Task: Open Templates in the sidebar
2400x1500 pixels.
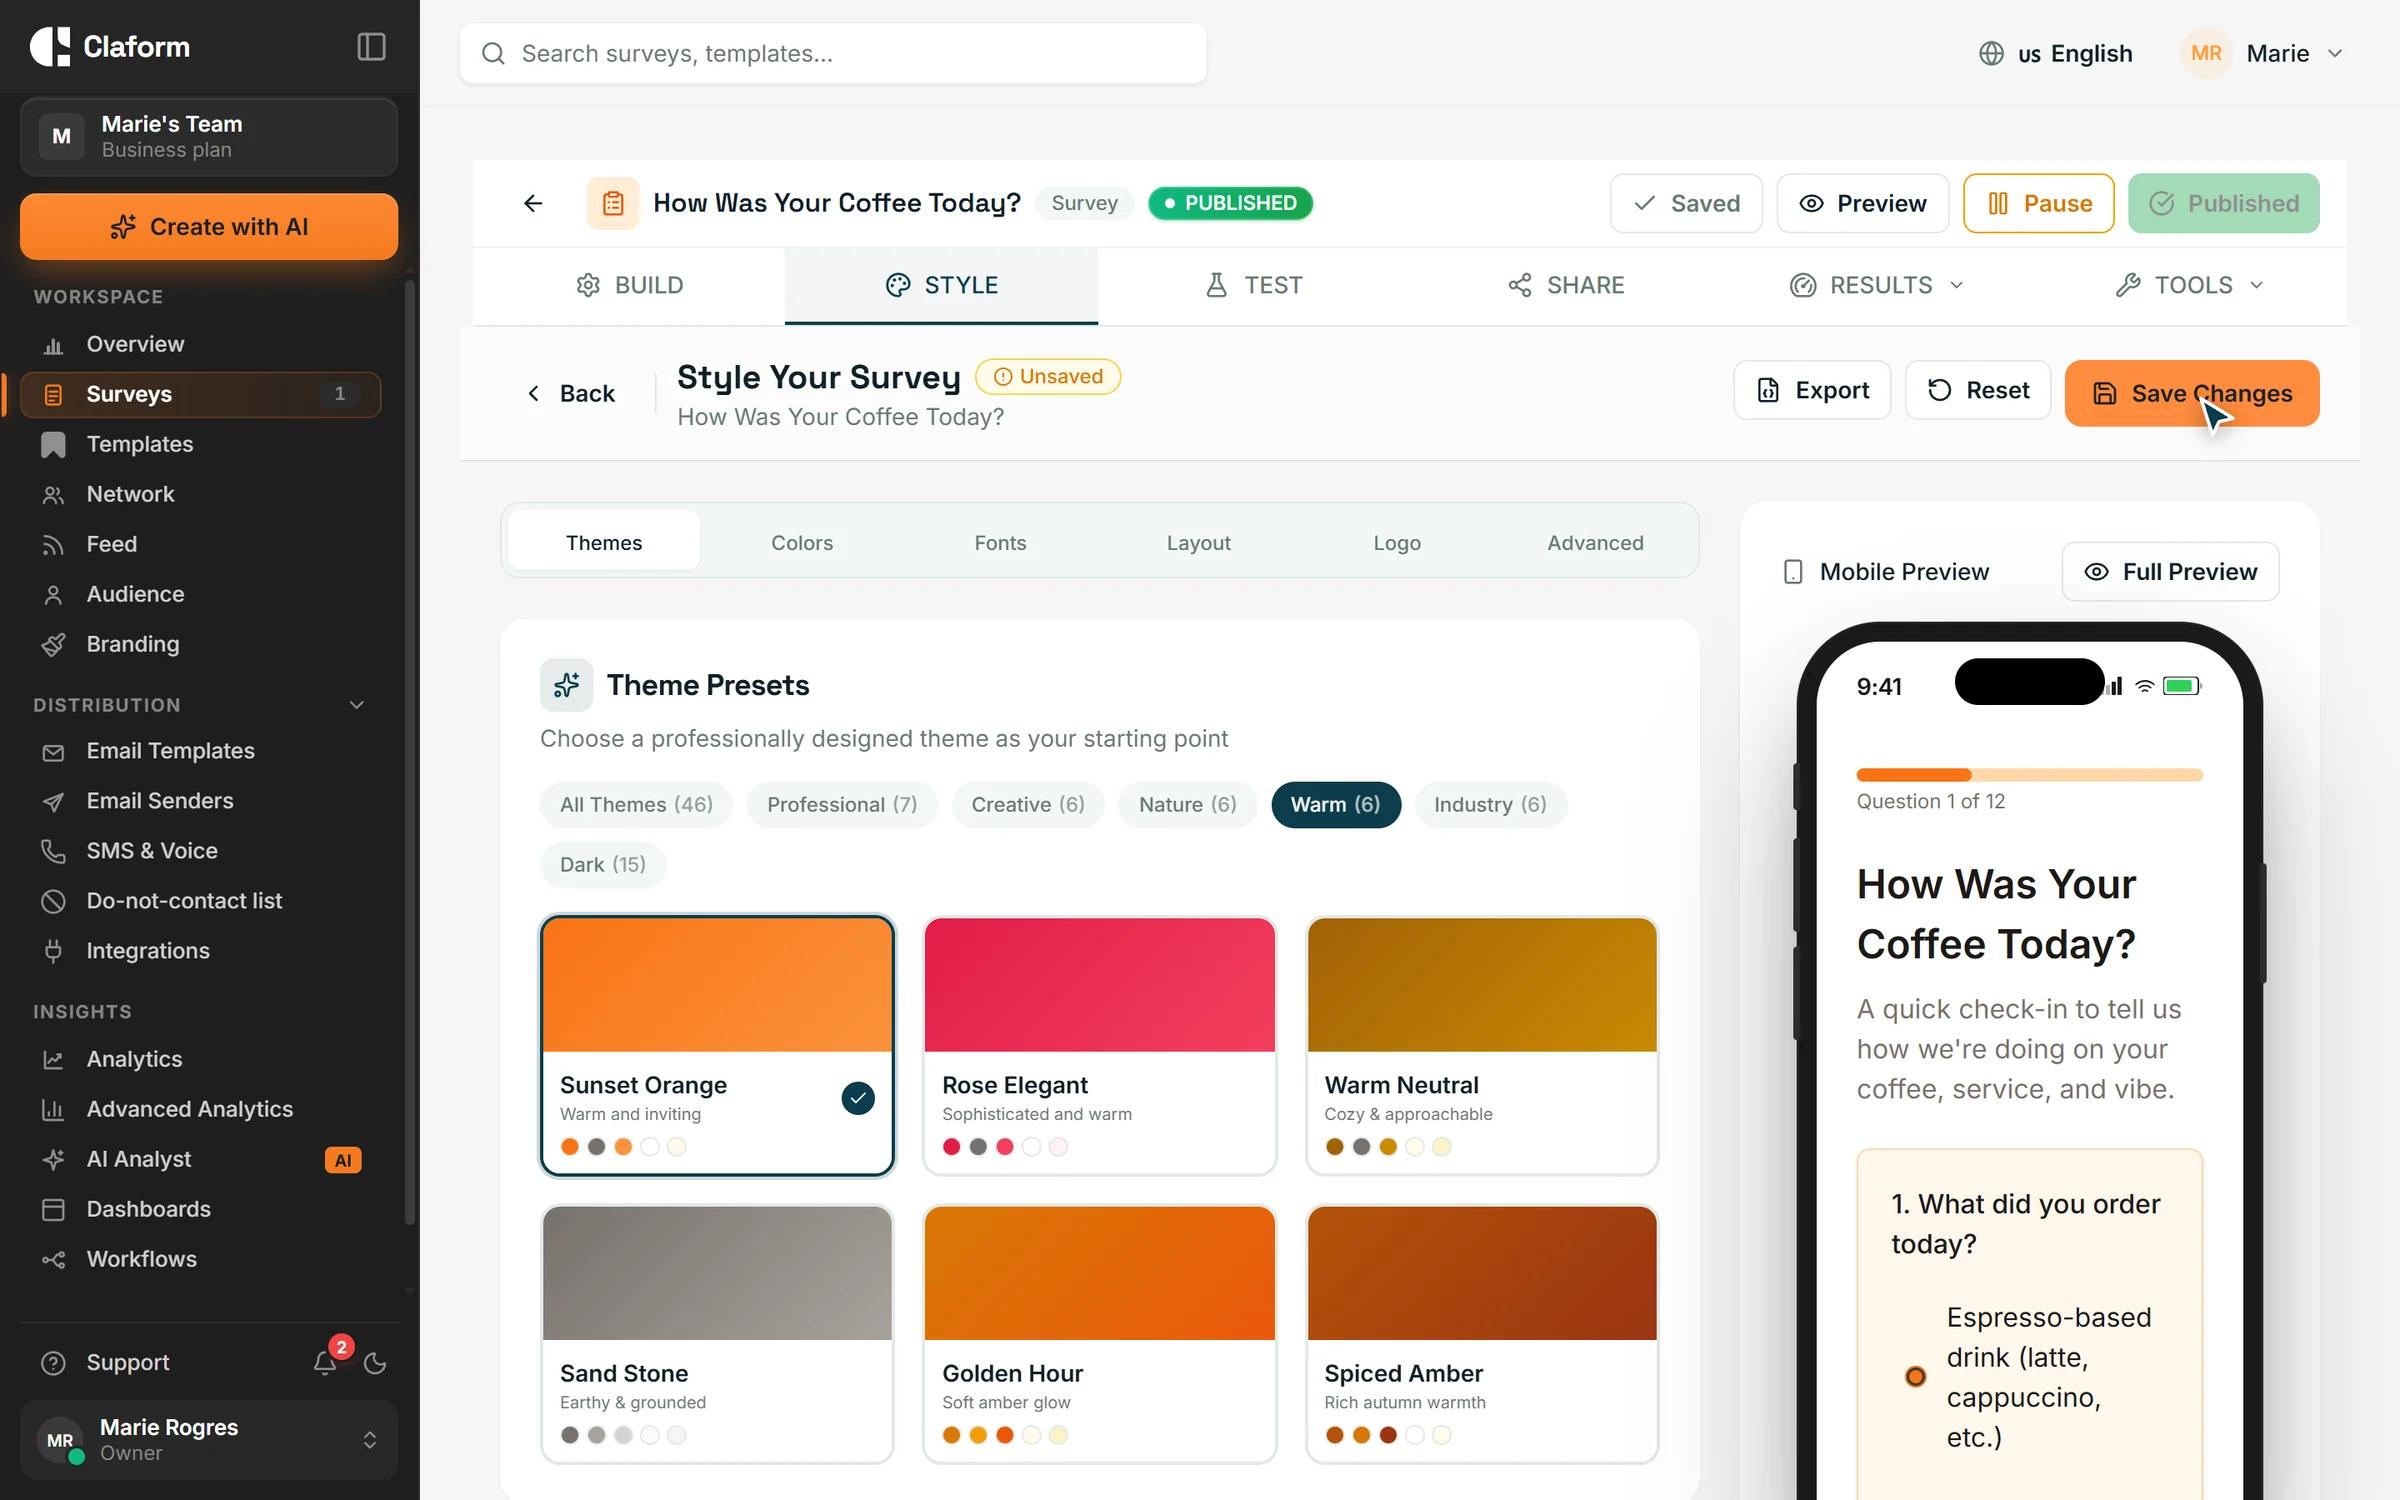Action: coord(200,444)
